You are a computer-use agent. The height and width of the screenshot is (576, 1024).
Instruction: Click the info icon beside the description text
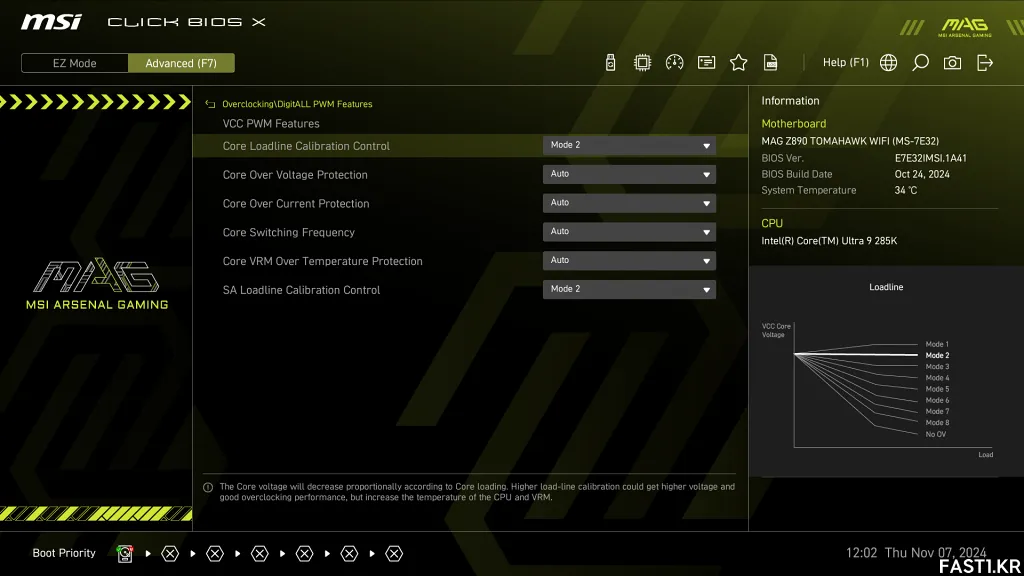coord(208,487)
